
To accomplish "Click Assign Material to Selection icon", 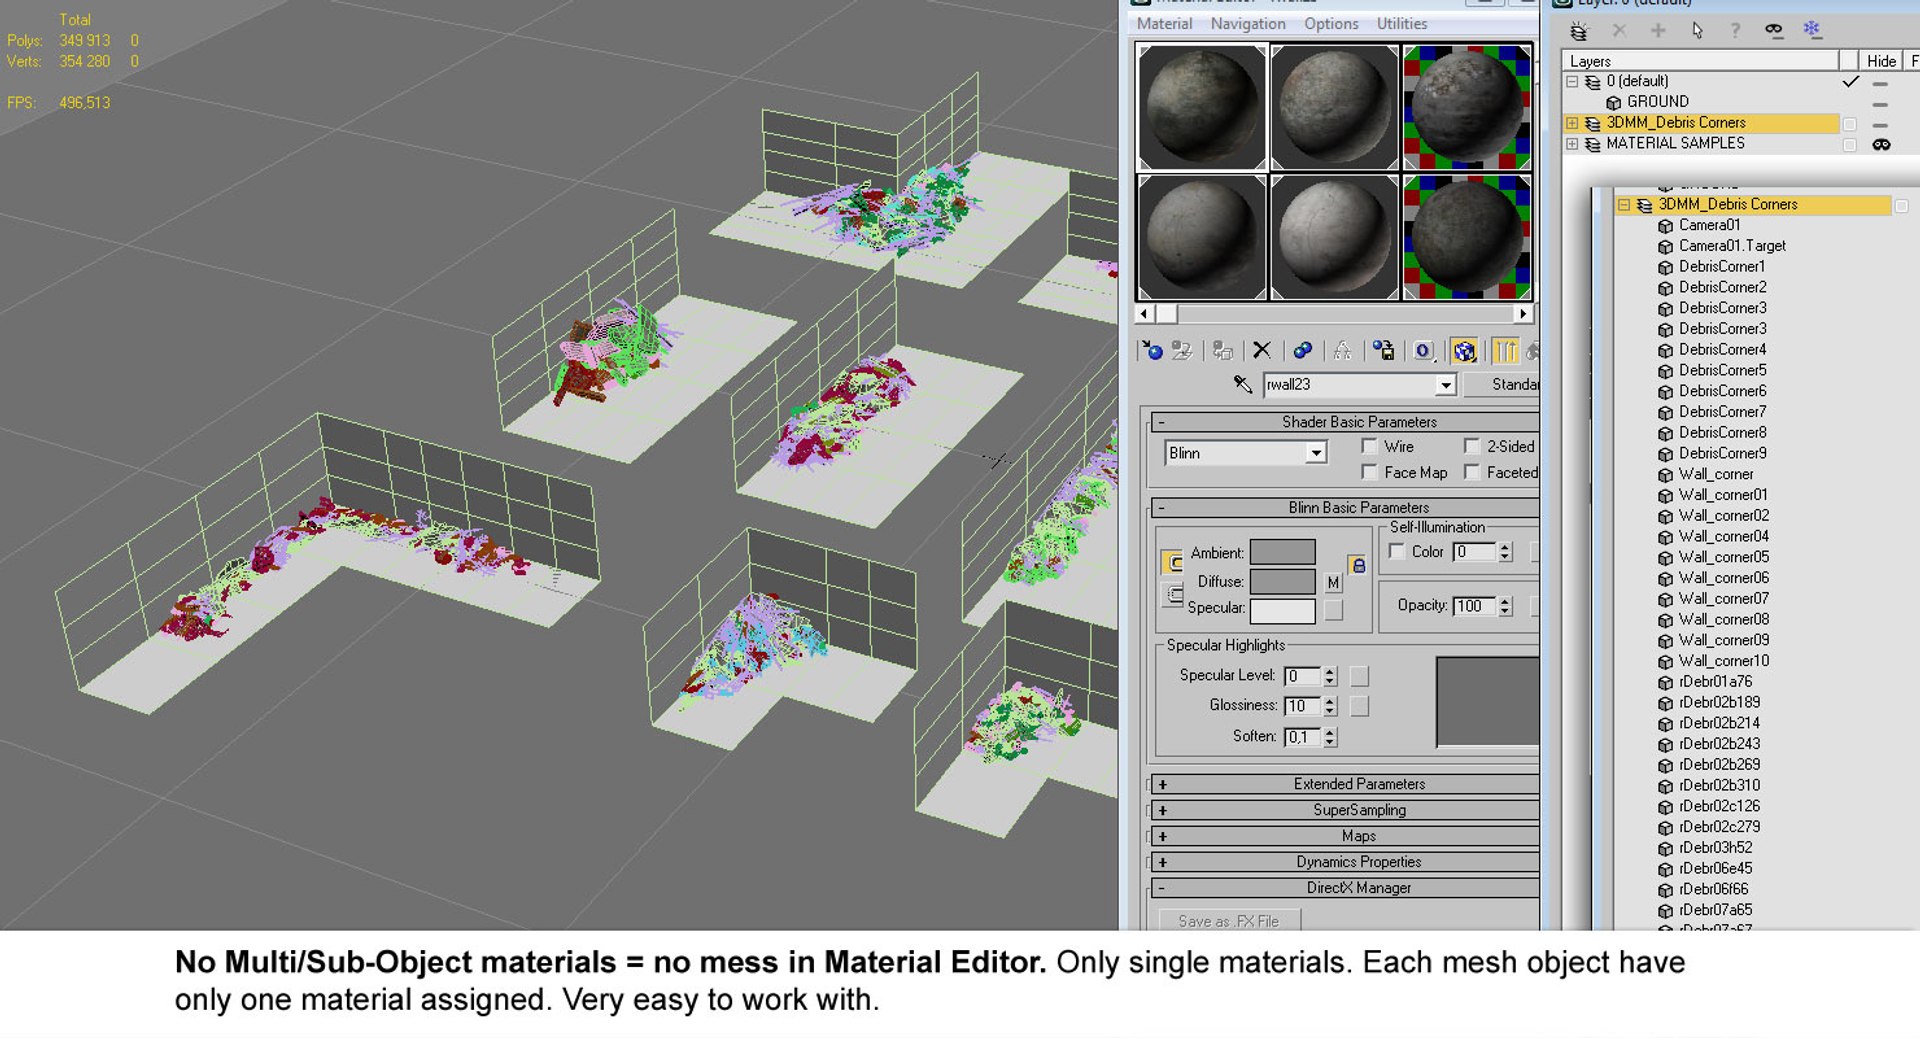I will (x=1222, y=350).
